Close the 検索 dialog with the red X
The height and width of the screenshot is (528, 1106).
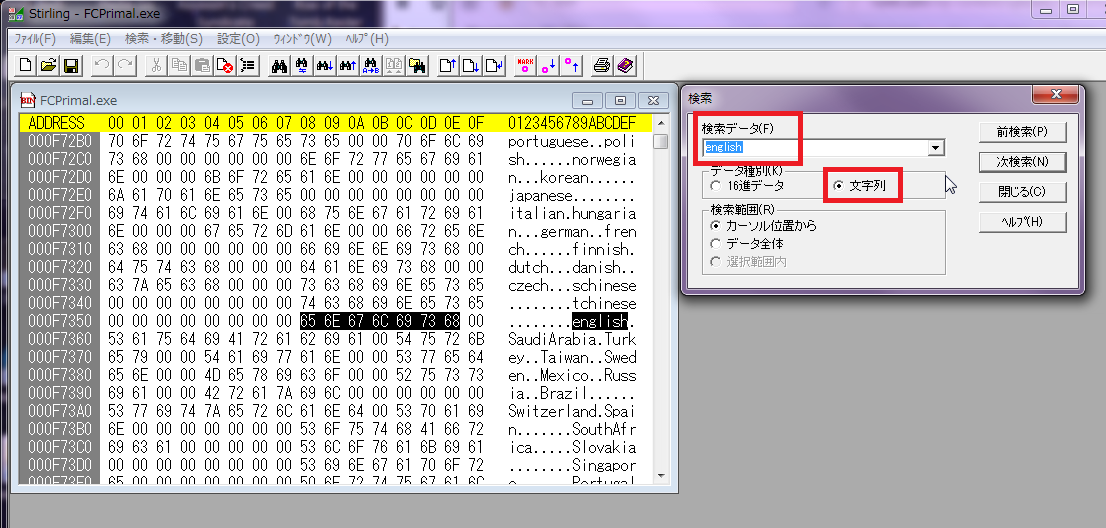[1056, 94]
